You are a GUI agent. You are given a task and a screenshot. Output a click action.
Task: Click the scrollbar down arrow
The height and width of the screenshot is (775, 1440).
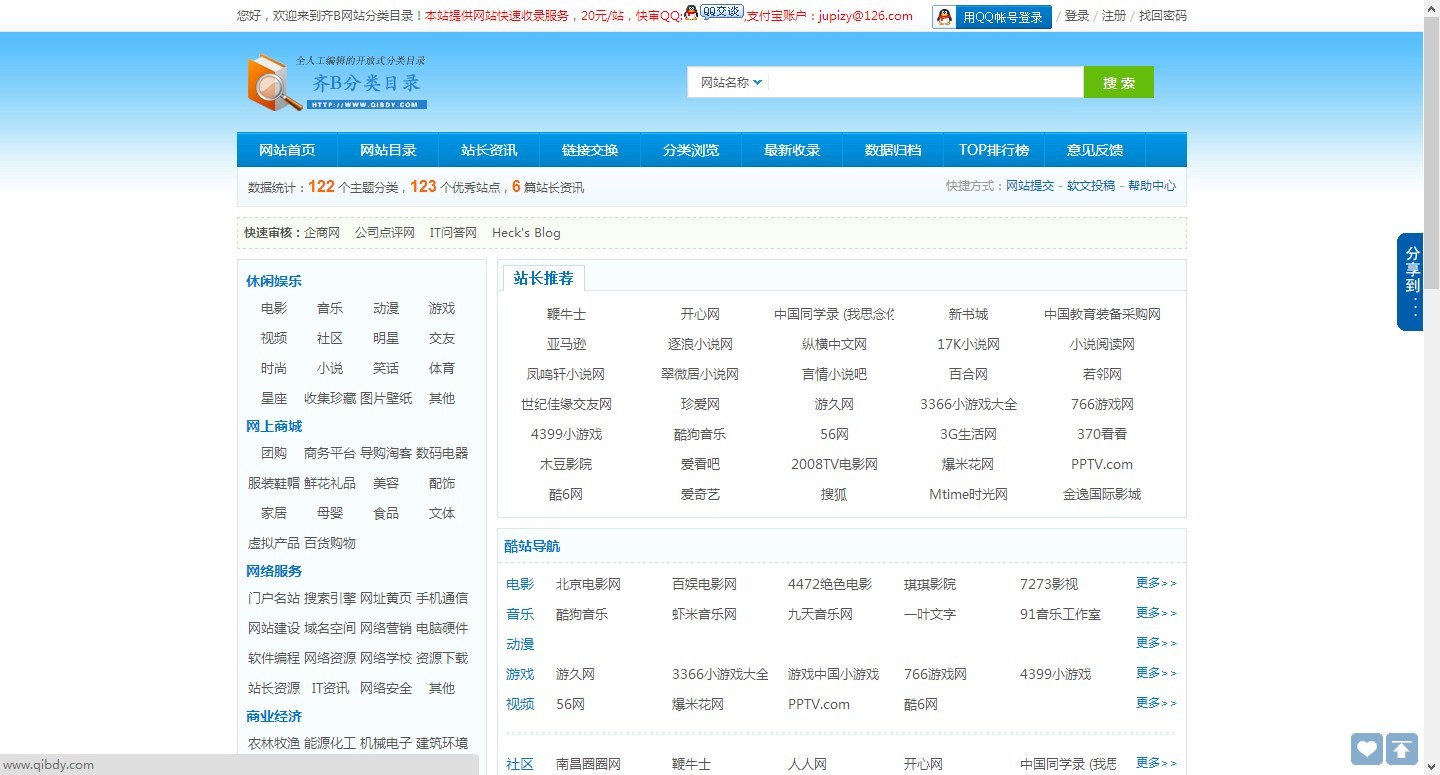pyautogui.click(x=1432, y=764)
